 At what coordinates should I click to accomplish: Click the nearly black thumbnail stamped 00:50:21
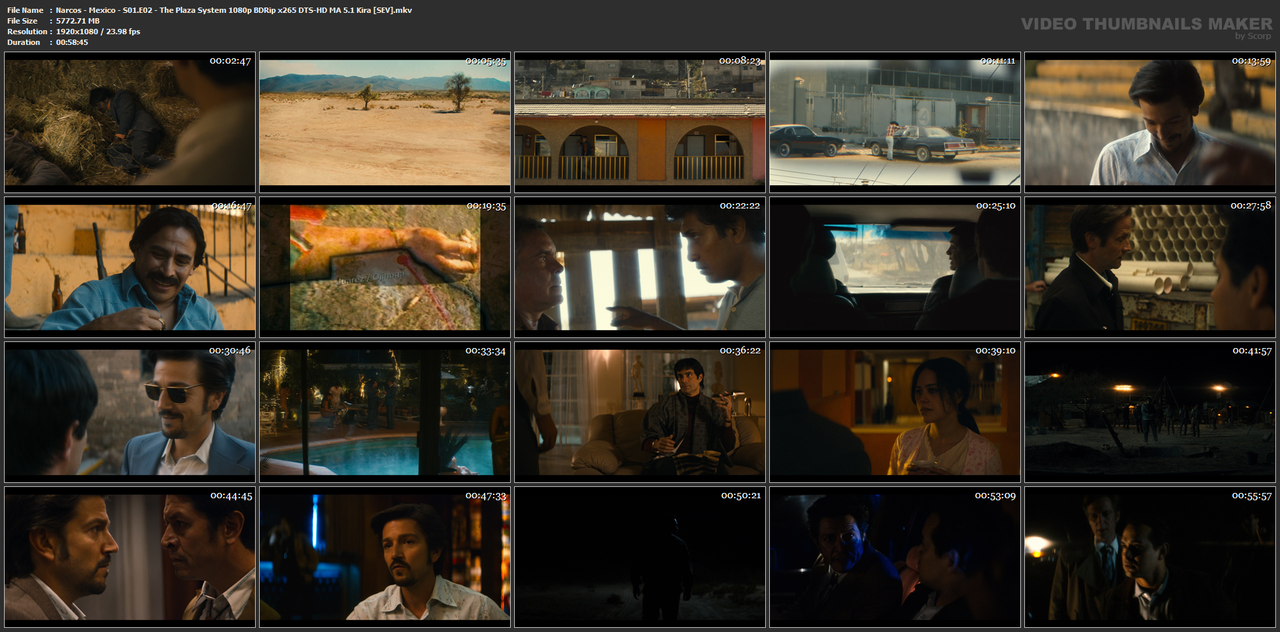click(640, 557)
